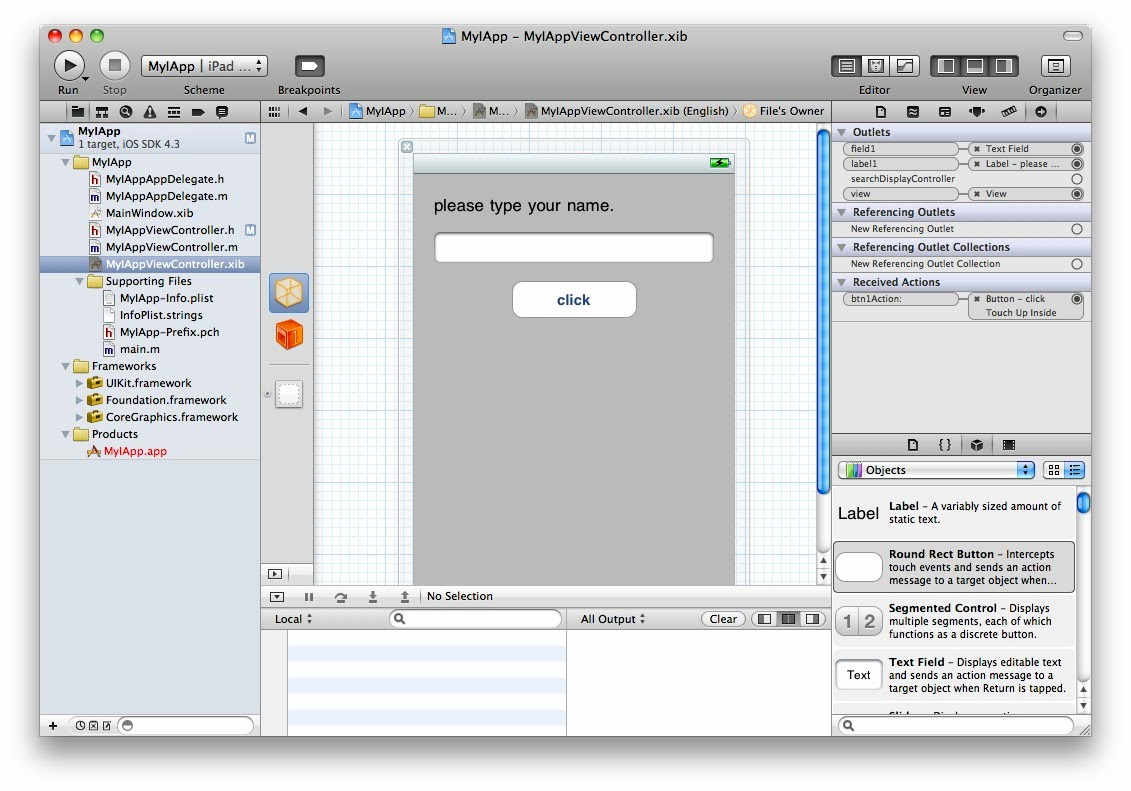
Task: Click the connection circle for searchDisplayController outlet
Action: [x=1077, y=179]
